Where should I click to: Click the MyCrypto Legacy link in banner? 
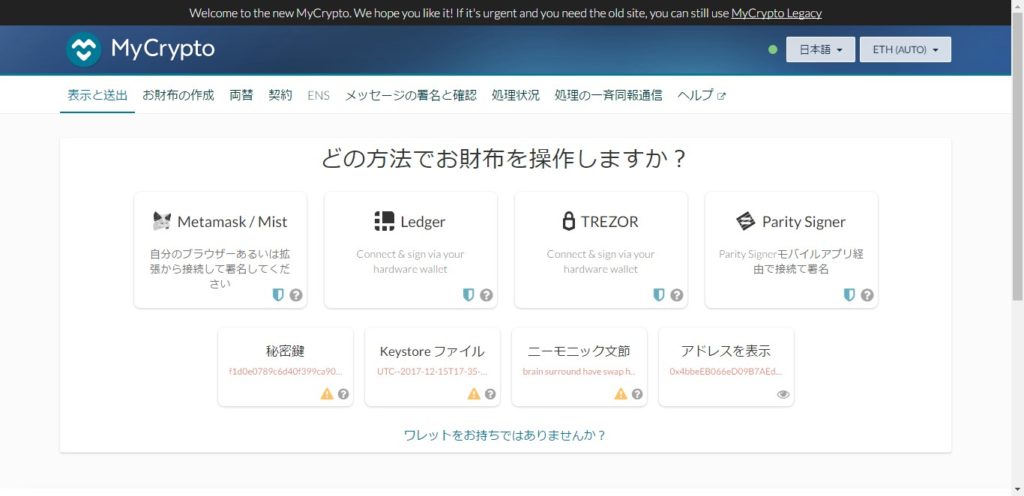777,13
